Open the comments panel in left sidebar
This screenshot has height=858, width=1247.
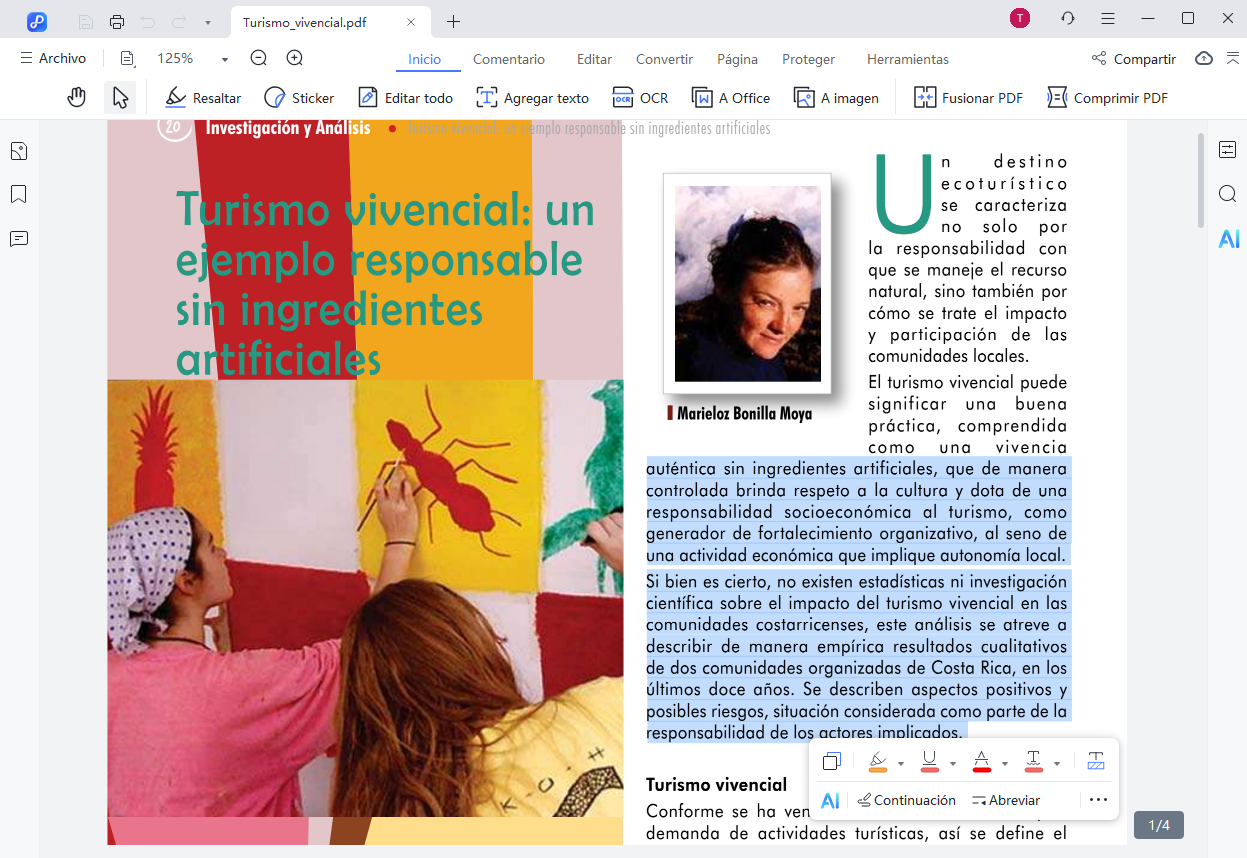coord(18,238)
